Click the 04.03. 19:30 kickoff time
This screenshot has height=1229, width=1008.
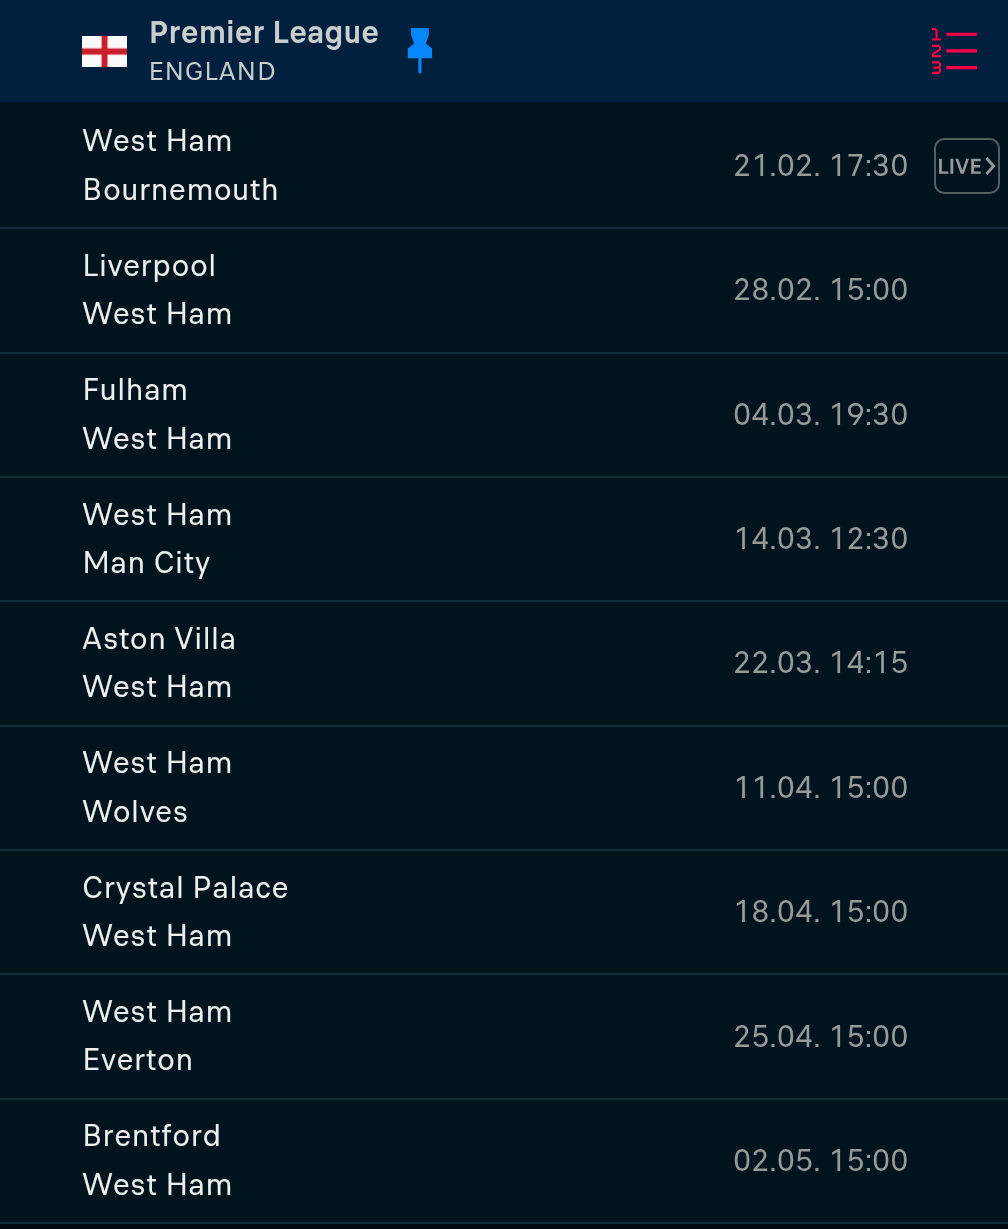(x=821, y=414)
